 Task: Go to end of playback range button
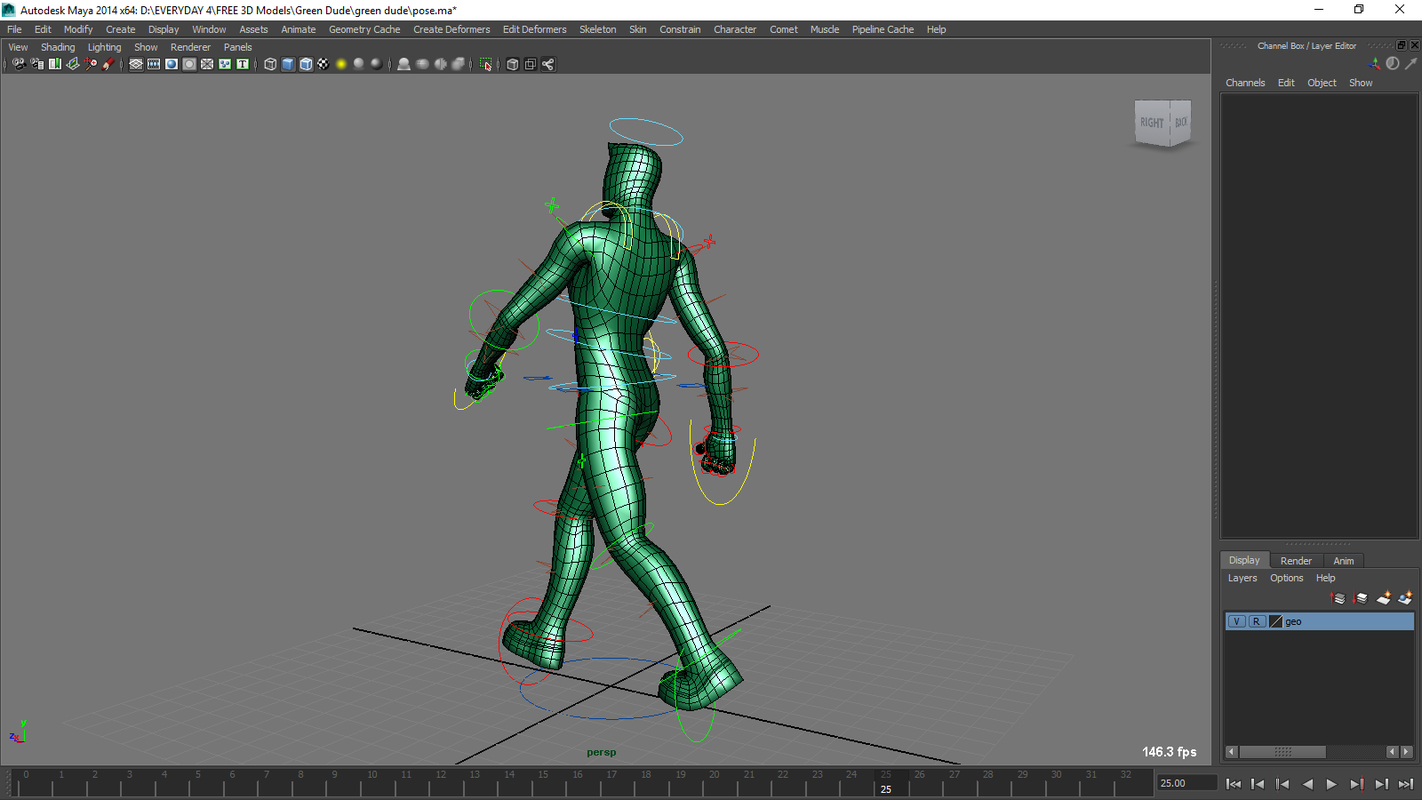(1406, 784)
